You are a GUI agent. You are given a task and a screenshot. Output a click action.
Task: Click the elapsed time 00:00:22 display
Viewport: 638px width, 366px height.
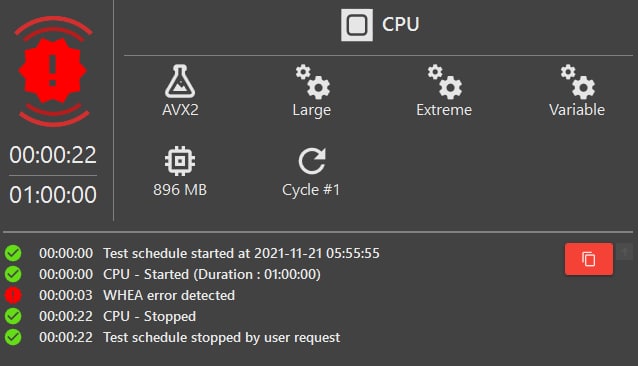coord(53,155)
